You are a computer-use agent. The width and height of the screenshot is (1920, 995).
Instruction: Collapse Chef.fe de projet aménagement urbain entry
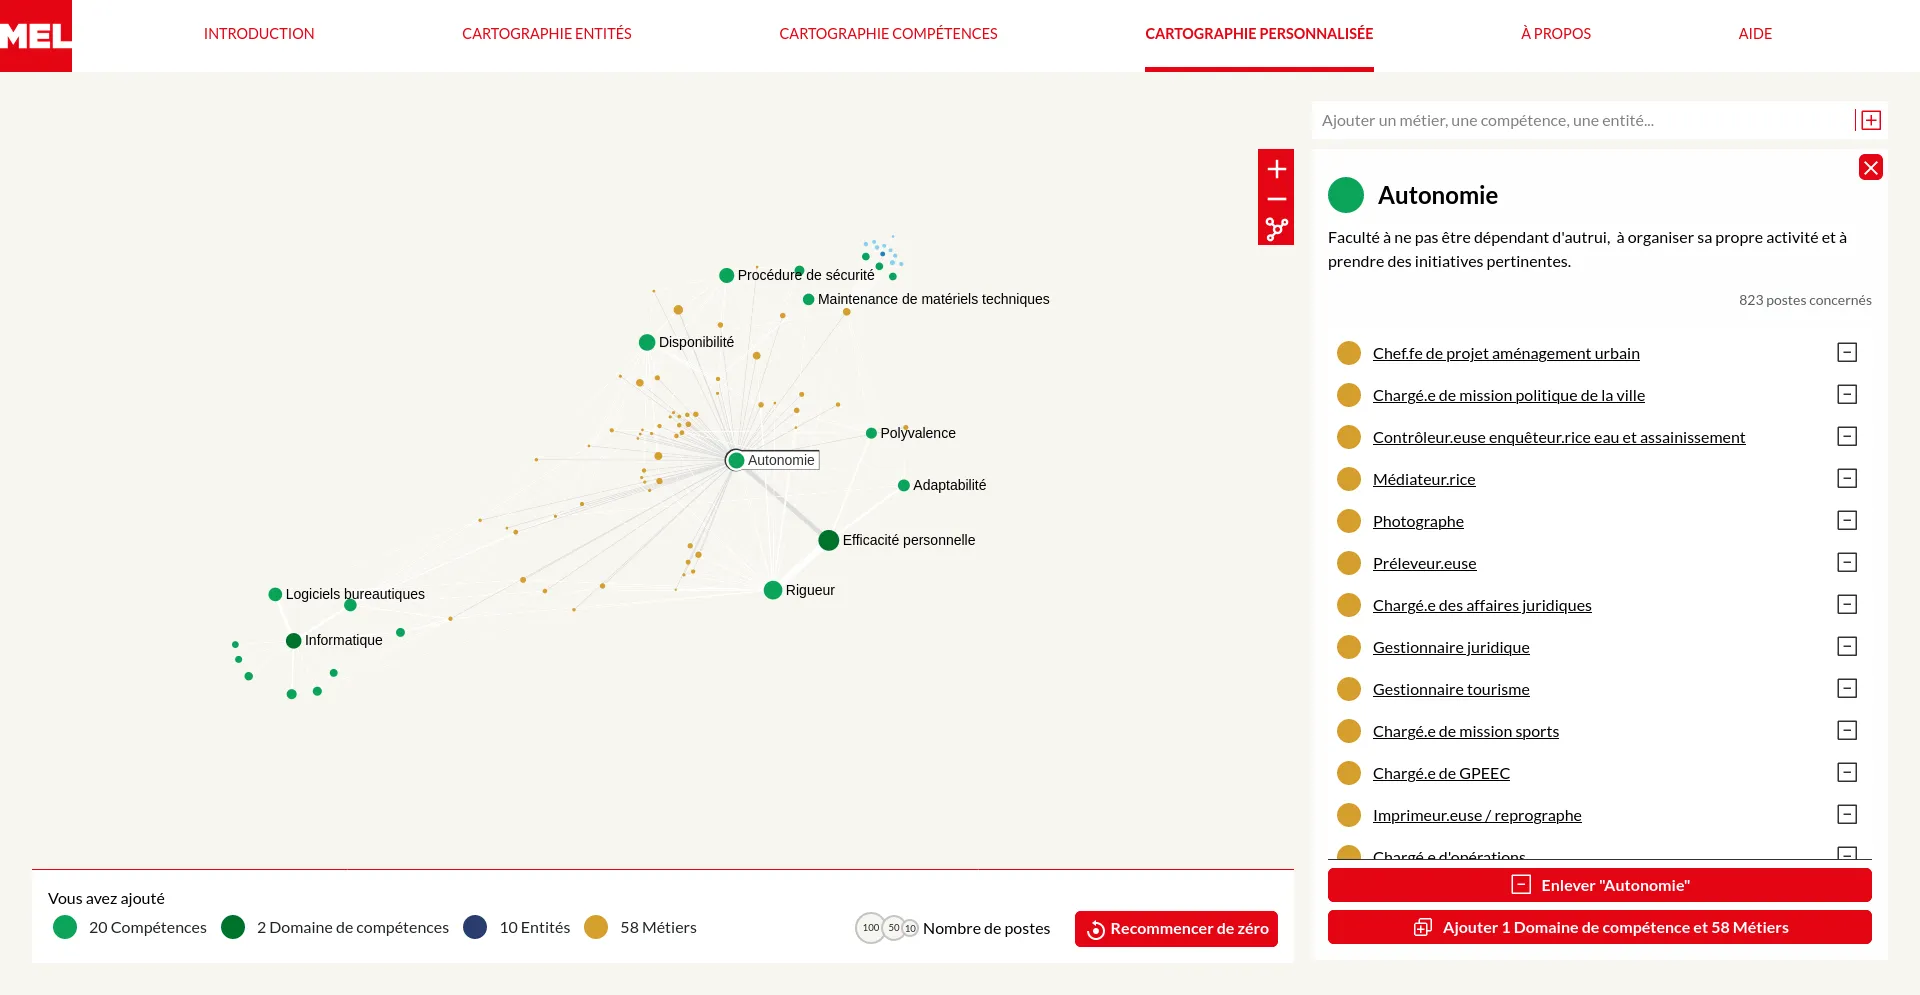tap(1847, 353)
